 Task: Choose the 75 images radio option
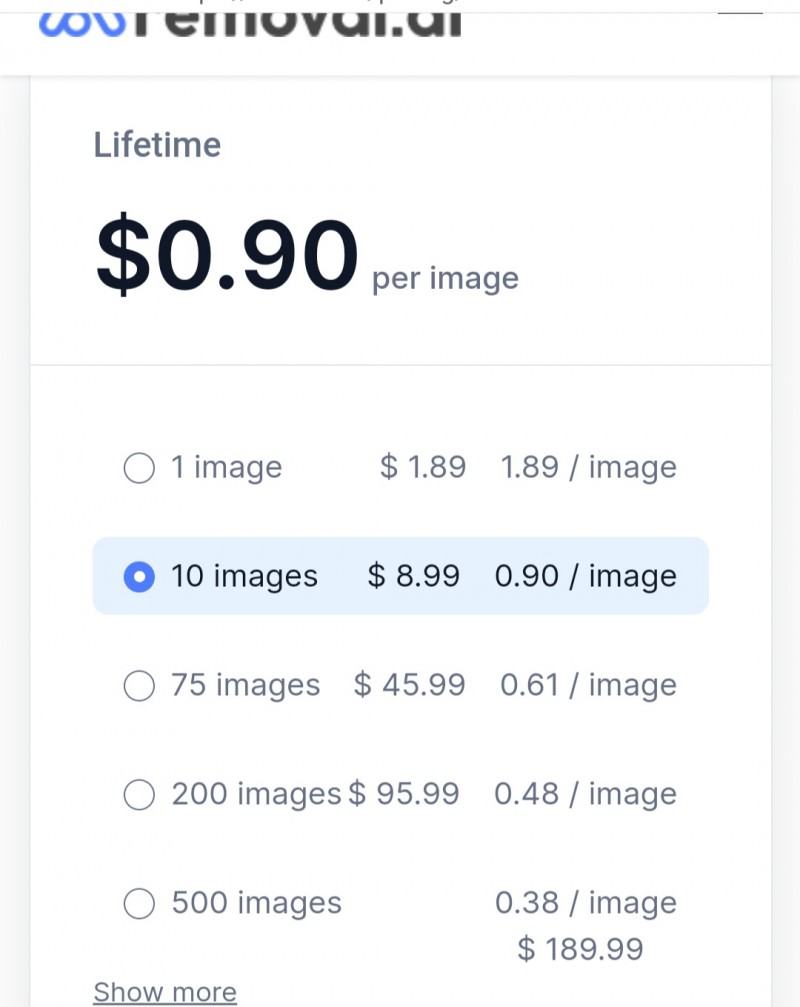pos(139,685)
